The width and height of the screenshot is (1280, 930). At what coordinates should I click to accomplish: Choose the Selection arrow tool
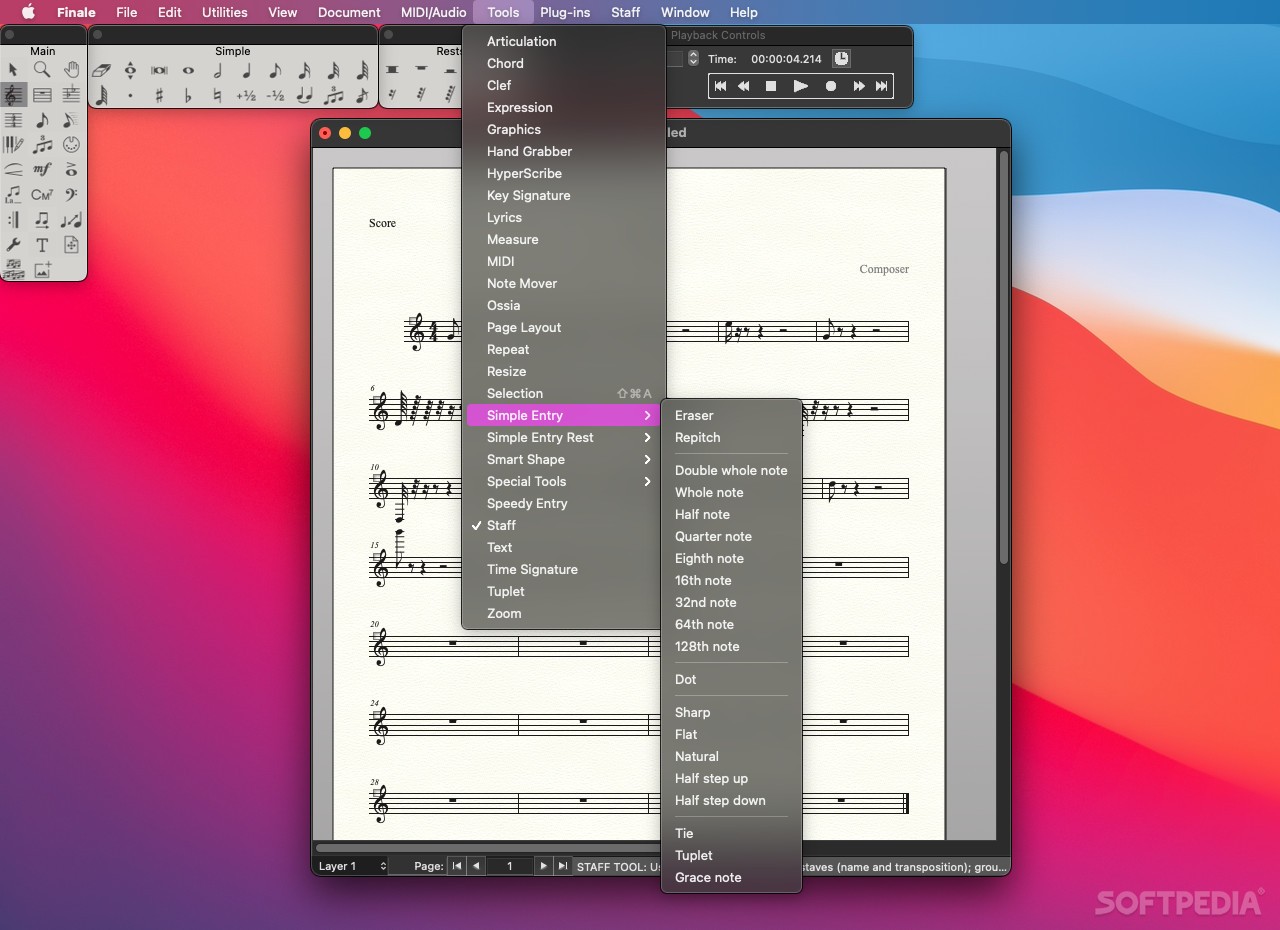click(13, 69)
